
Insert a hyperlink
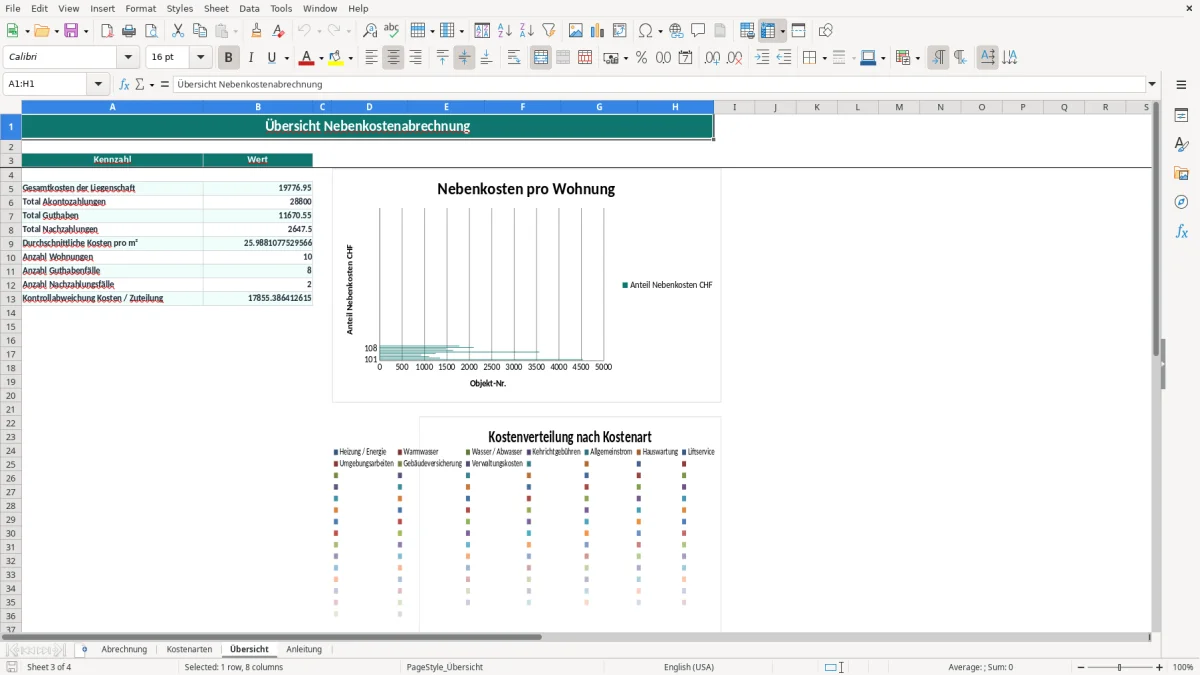[x=676, y=31]
